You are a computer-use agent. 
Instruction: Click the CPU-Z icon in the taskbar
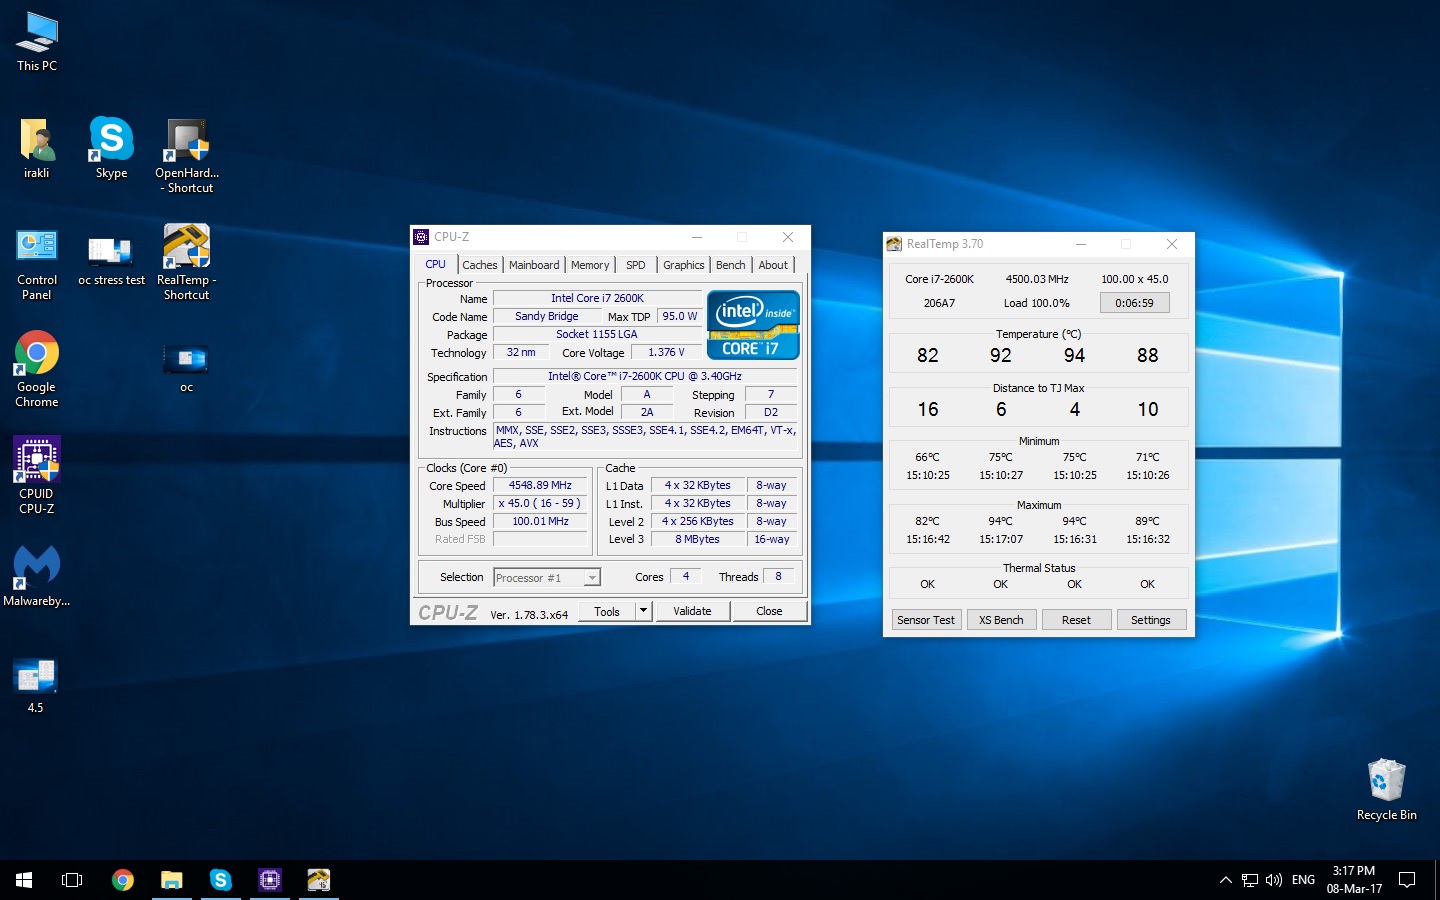(x=270, y=880)
